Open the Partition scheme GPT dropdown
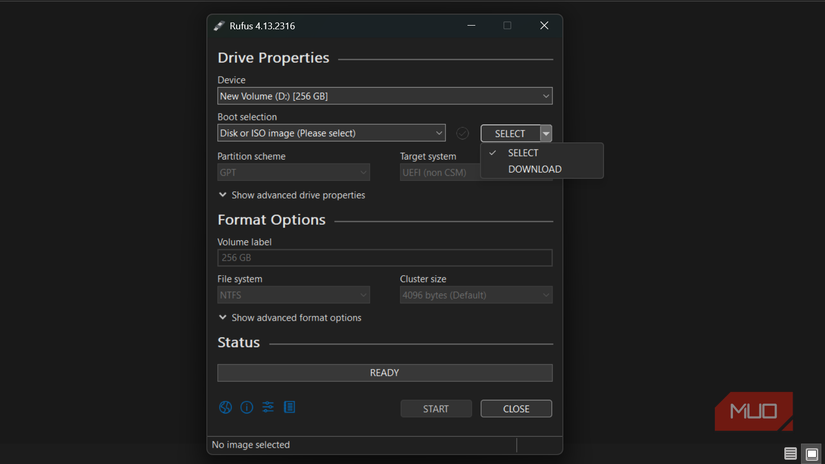825x464 pixels. pyautogui.click(x=294, y=173)
